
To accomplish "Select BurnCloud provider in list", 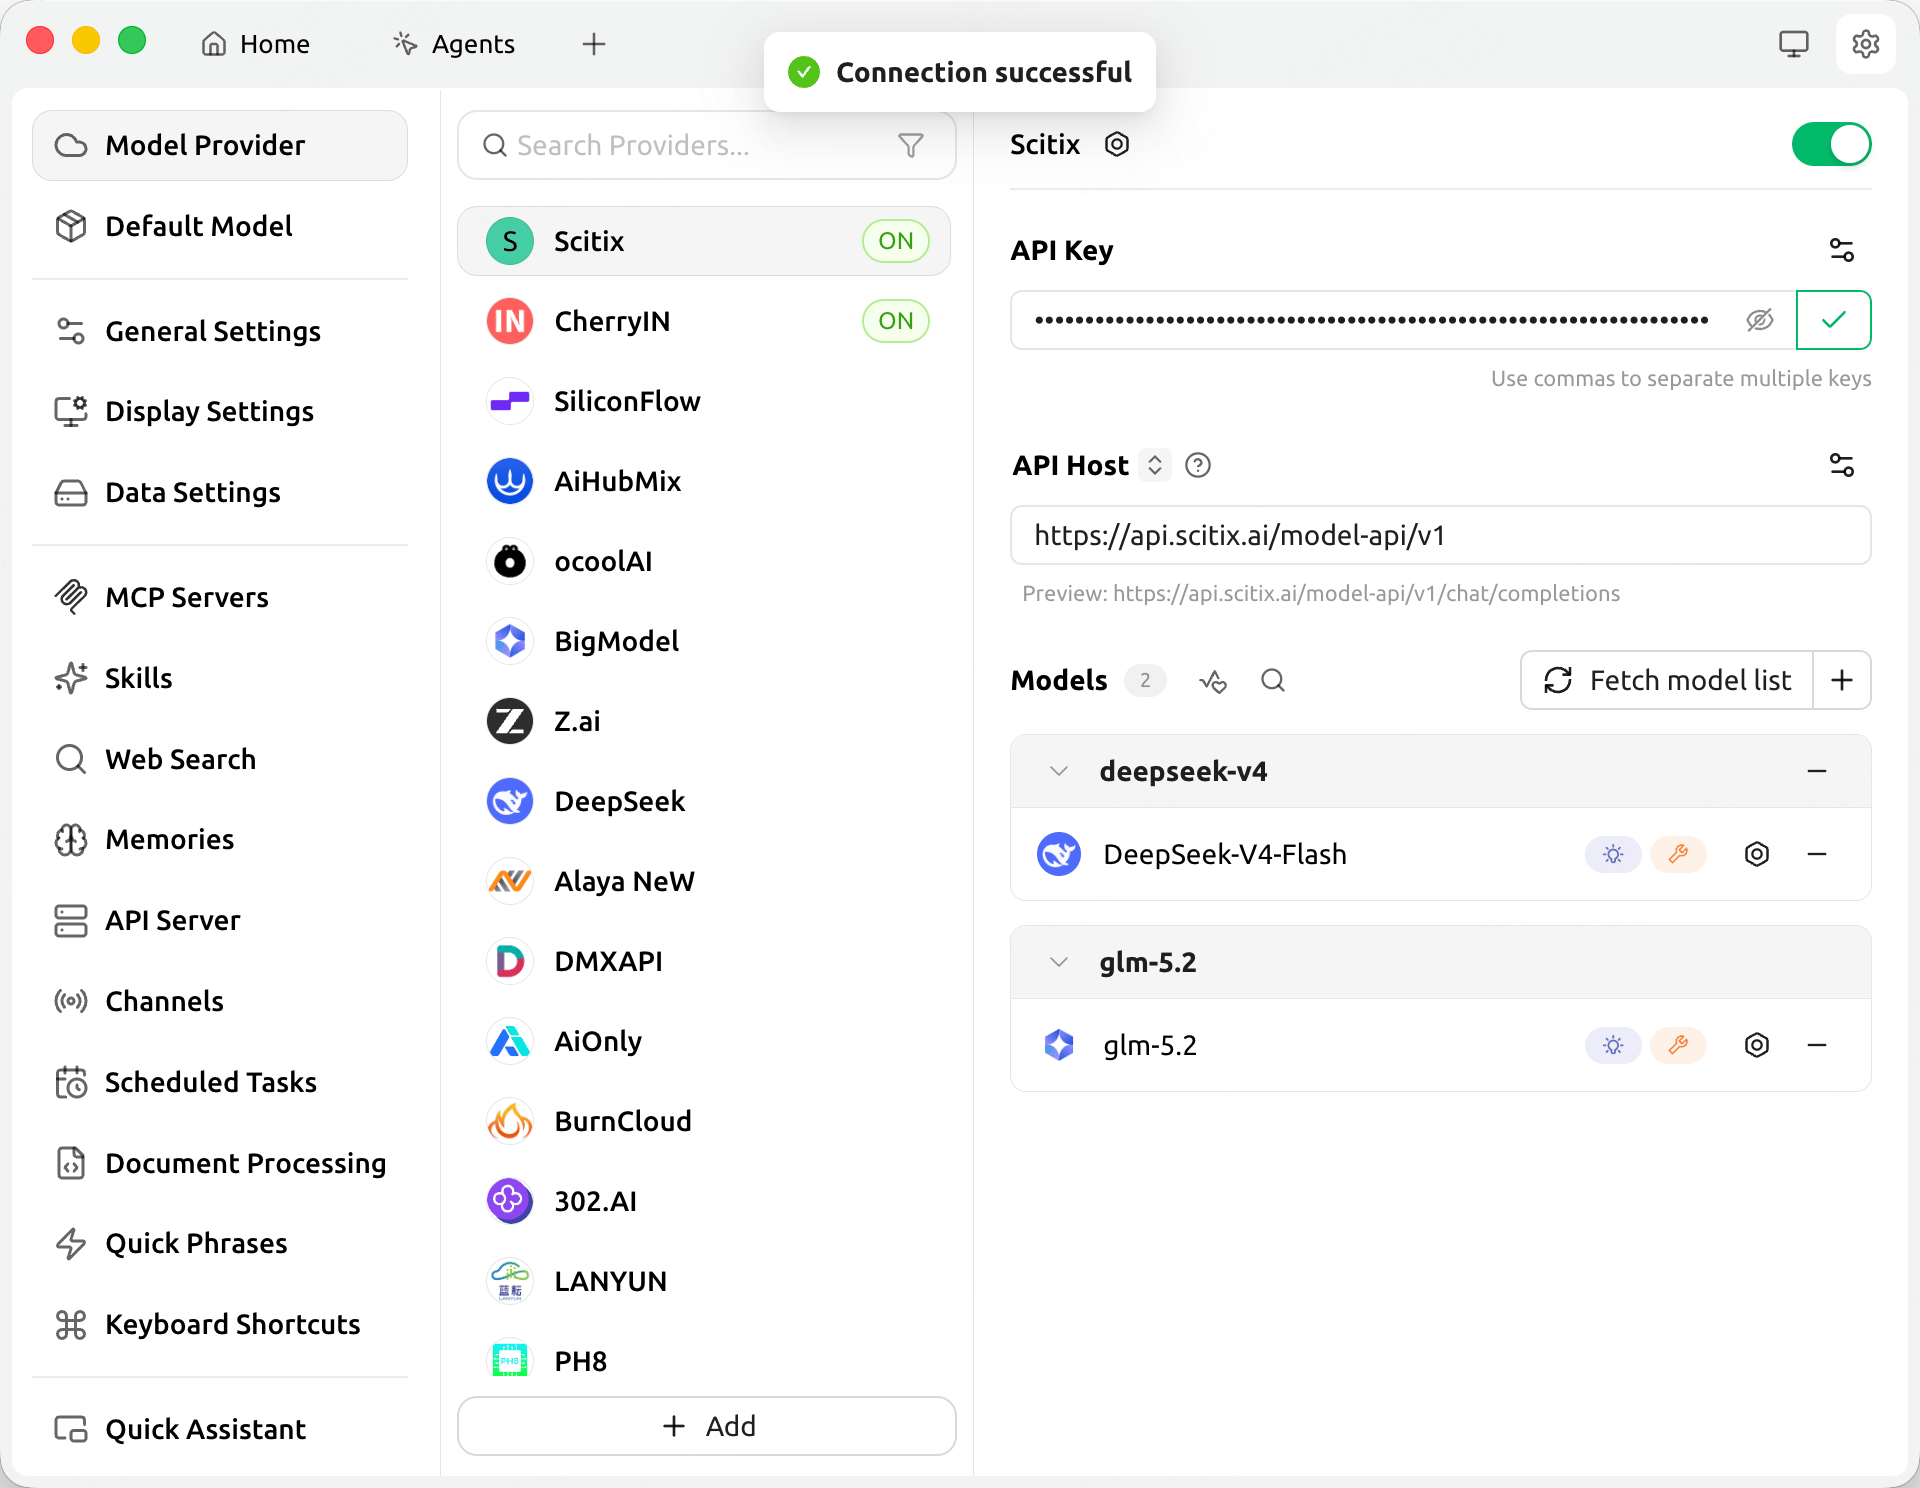I will (704, 1121).
